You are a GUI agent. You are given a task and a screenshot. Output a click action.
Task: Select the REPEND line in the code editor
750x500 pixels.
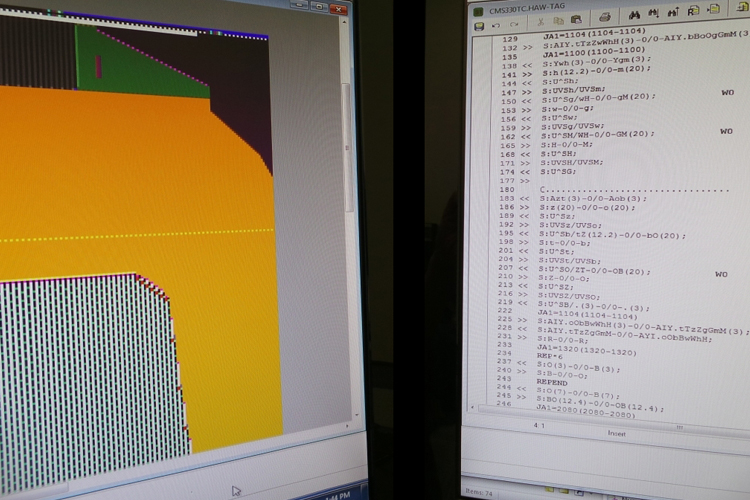coord(554,381)
